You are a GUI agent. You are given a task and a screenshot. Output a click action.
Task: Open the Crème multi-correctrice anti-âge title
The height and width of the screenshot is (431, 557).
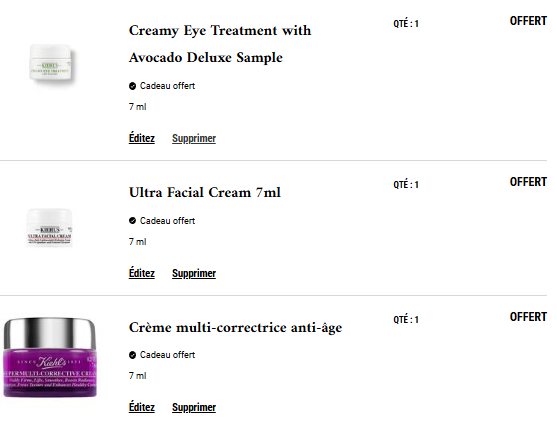click(235, 328)
